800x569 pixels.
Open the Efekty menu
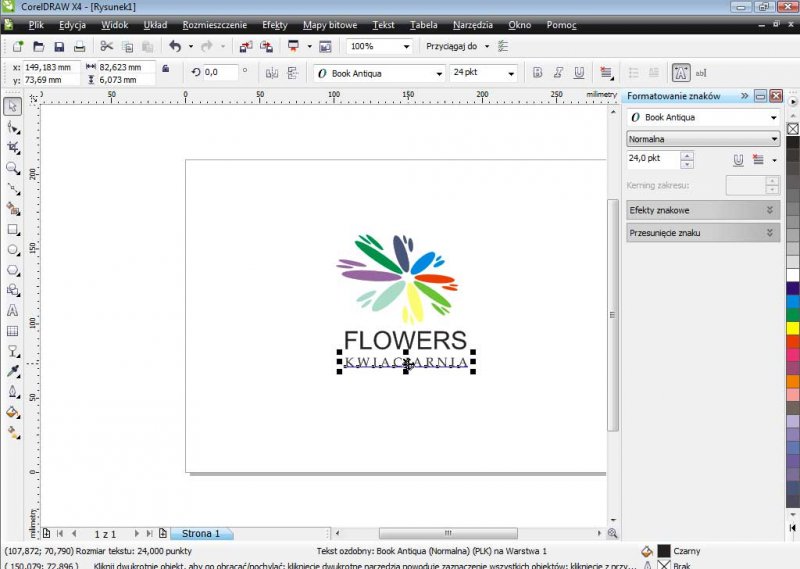(x=274, y=24)
